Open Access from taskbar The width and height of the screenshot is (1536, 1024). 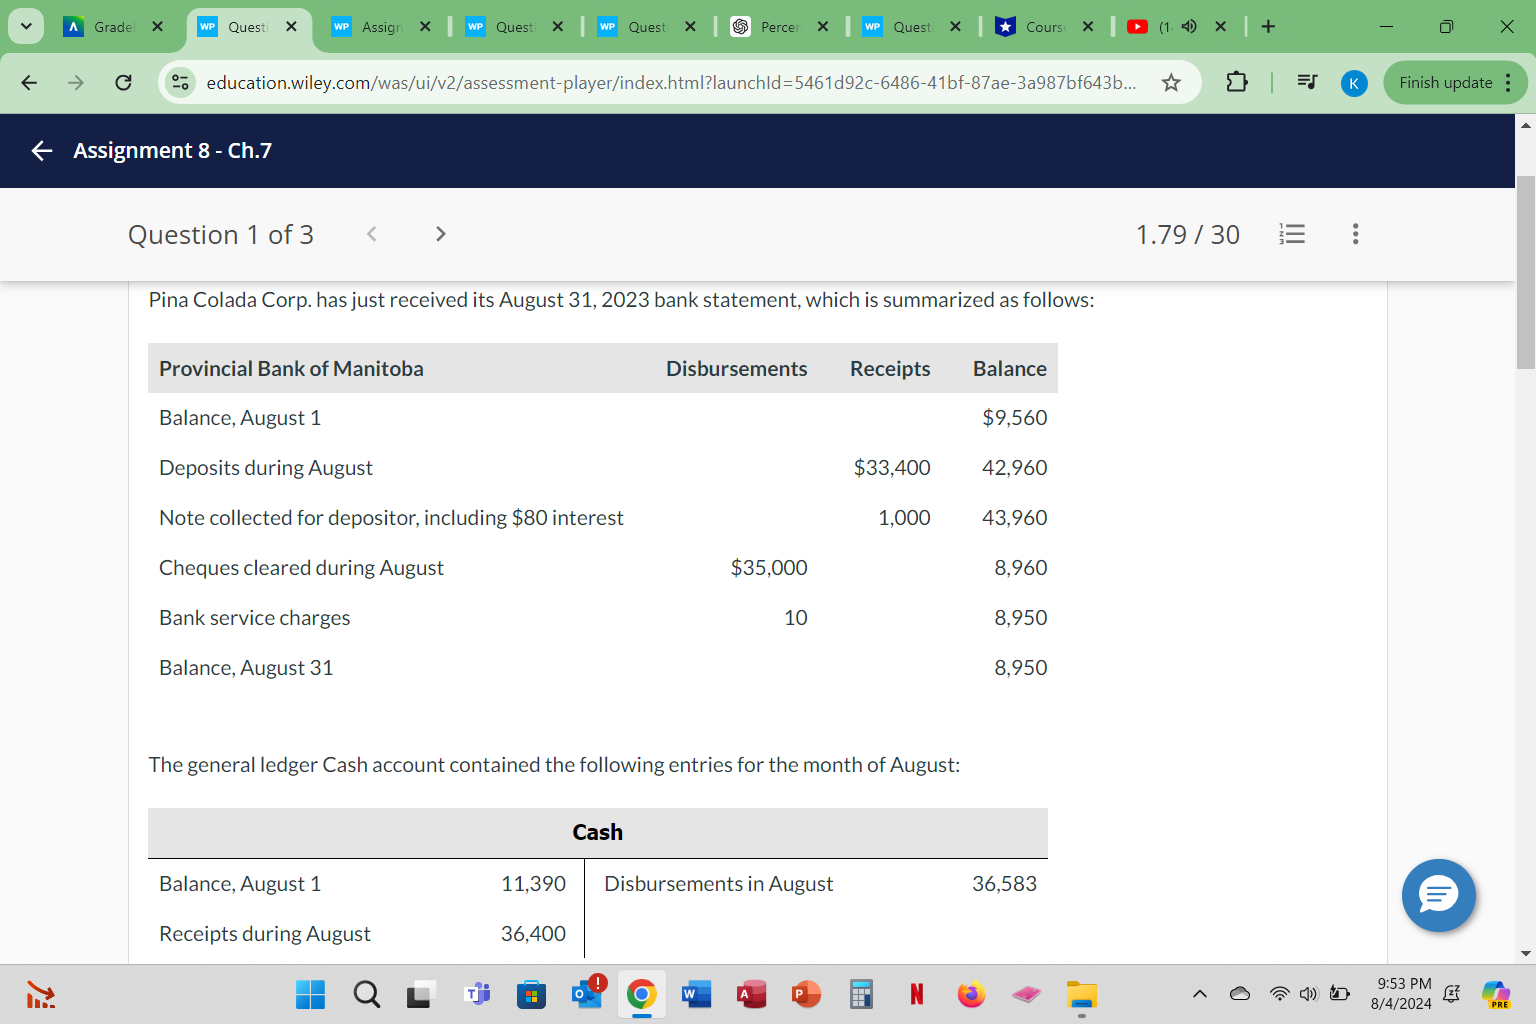(x=751, y=994)
